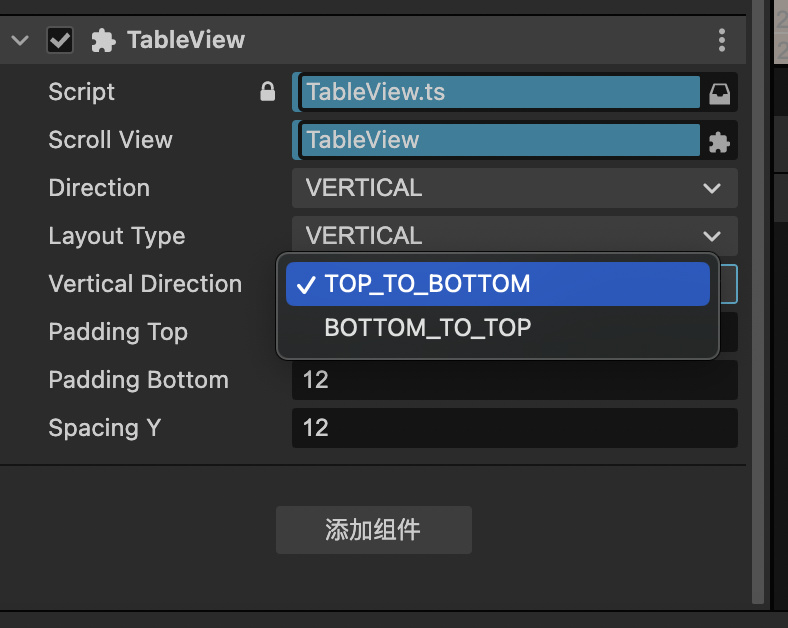Click the TableView.ts script field

pyautogui.click(x=500, y=92)
